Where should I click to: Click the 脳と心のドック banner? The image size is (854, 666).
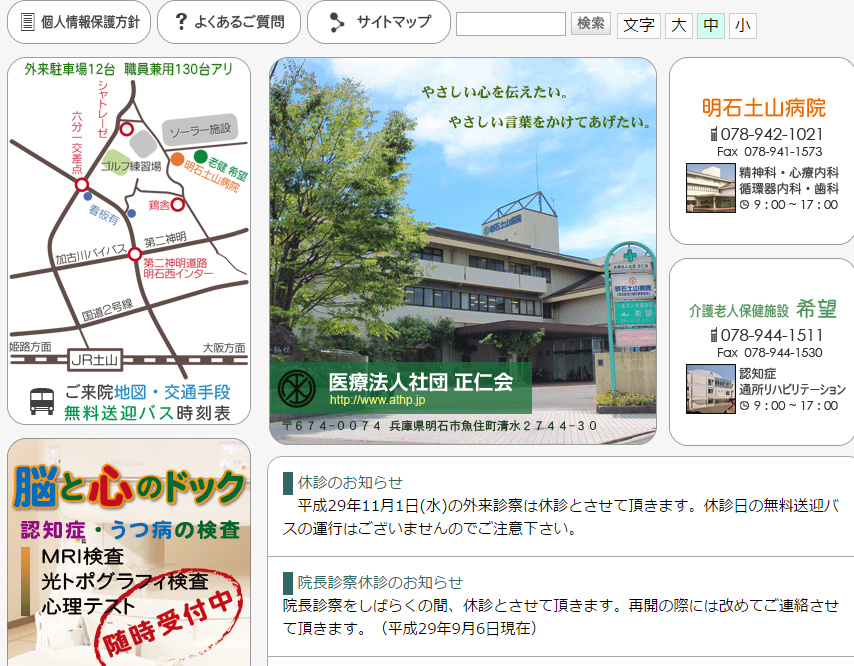point(129,552)
